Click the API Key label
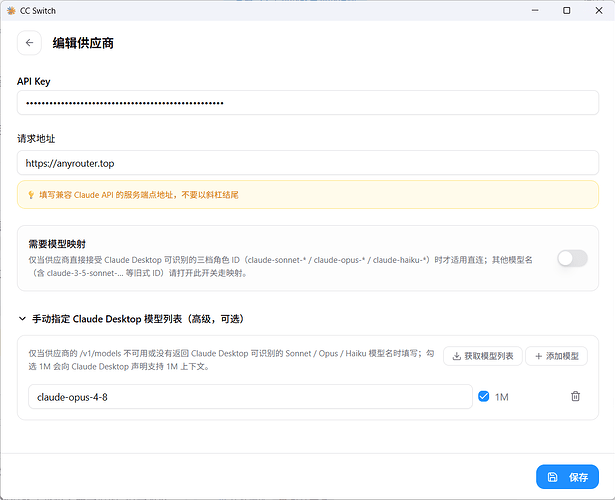 coord(34,81)
